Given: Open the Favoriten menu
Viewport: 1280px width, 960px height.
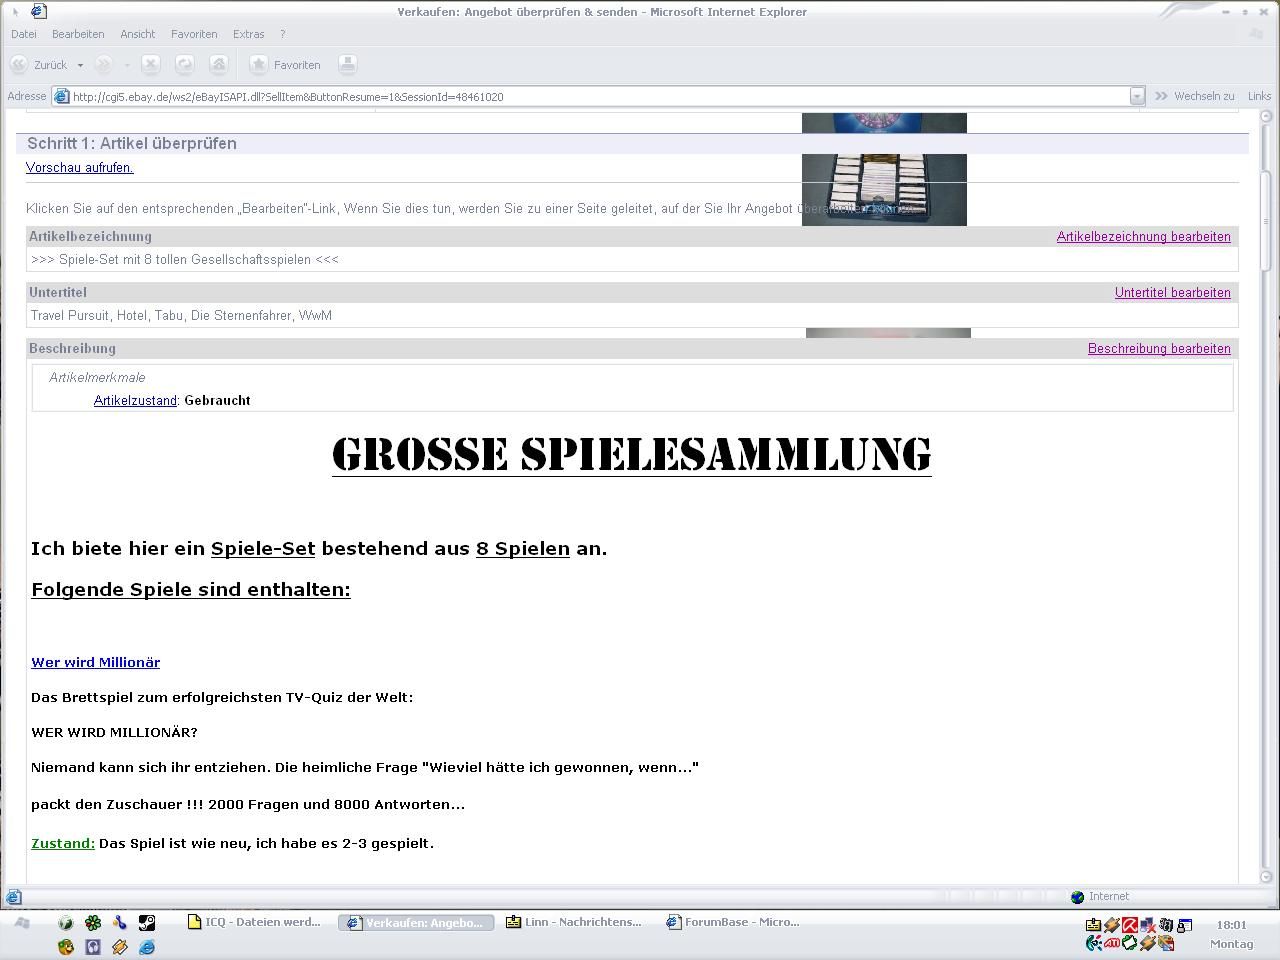Looking at the screenshot, I should tap(194, 34).
